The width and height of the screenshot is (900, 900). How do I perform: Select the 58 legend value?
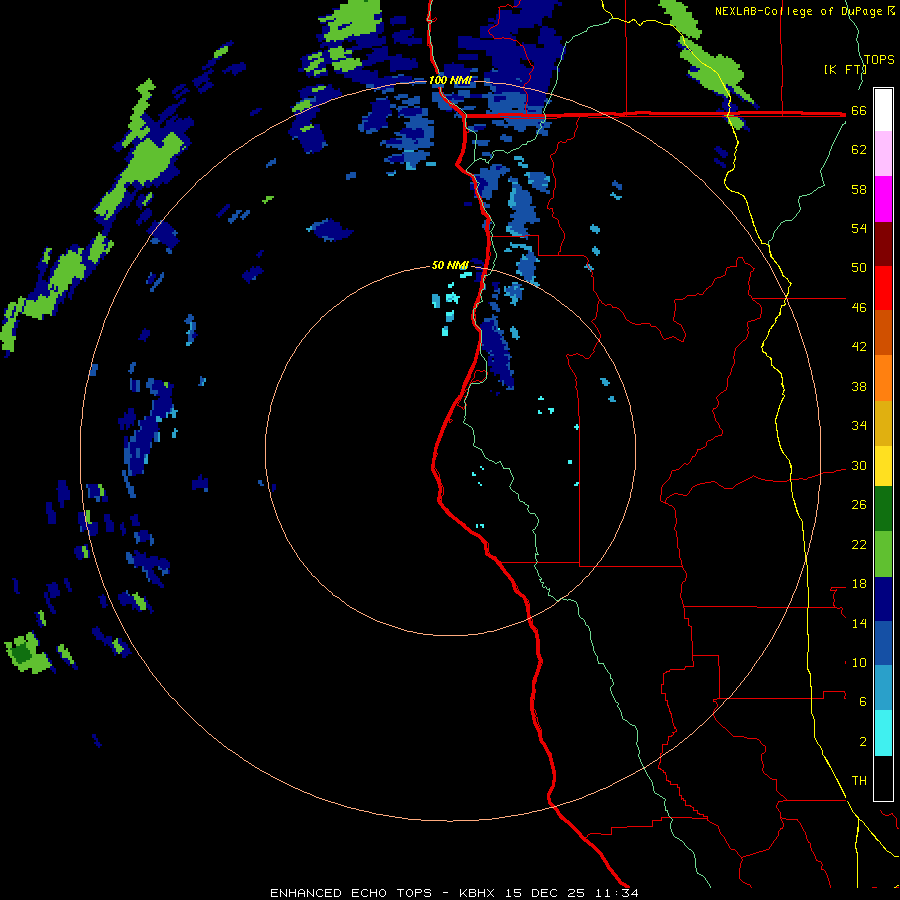point(859,189)
